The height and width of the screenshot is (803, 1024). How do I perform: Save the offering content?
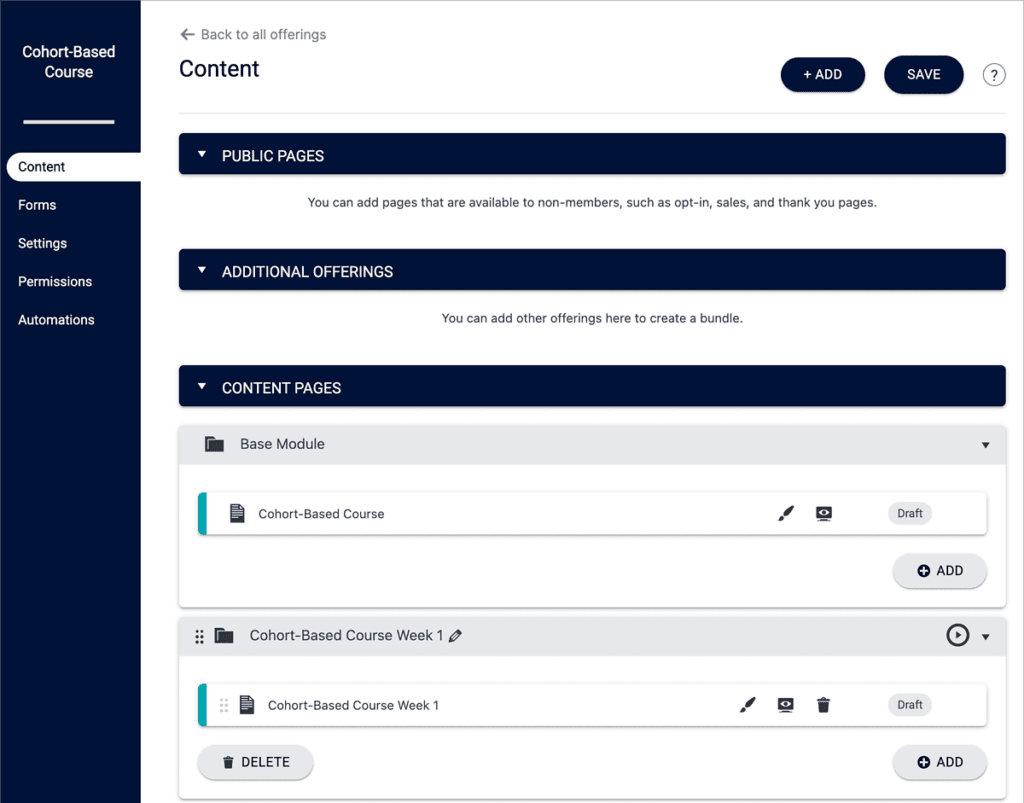click(922, 74)
